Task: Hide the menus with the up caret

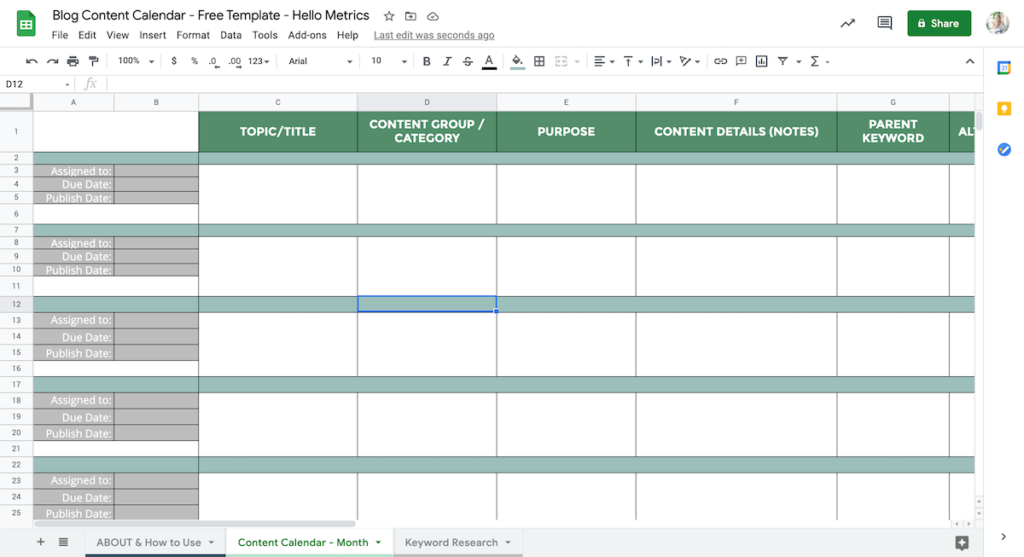Action: coord(970,61)
